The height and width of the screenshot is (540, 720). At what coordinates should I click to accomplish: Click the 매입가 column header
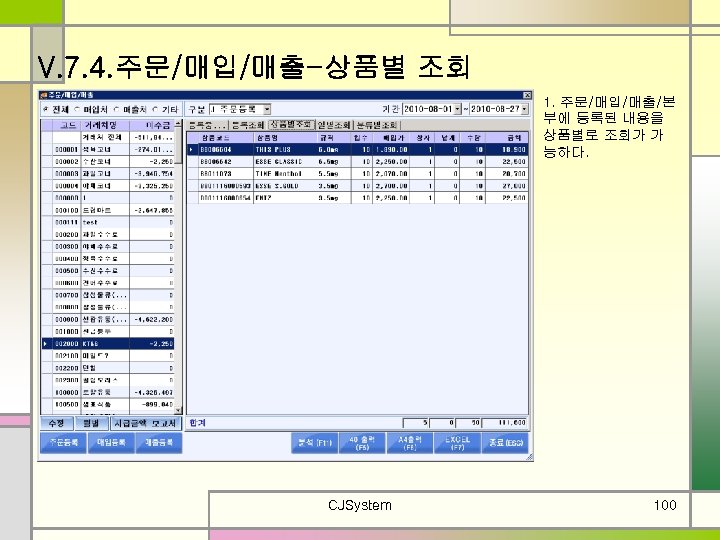[391, 137]
